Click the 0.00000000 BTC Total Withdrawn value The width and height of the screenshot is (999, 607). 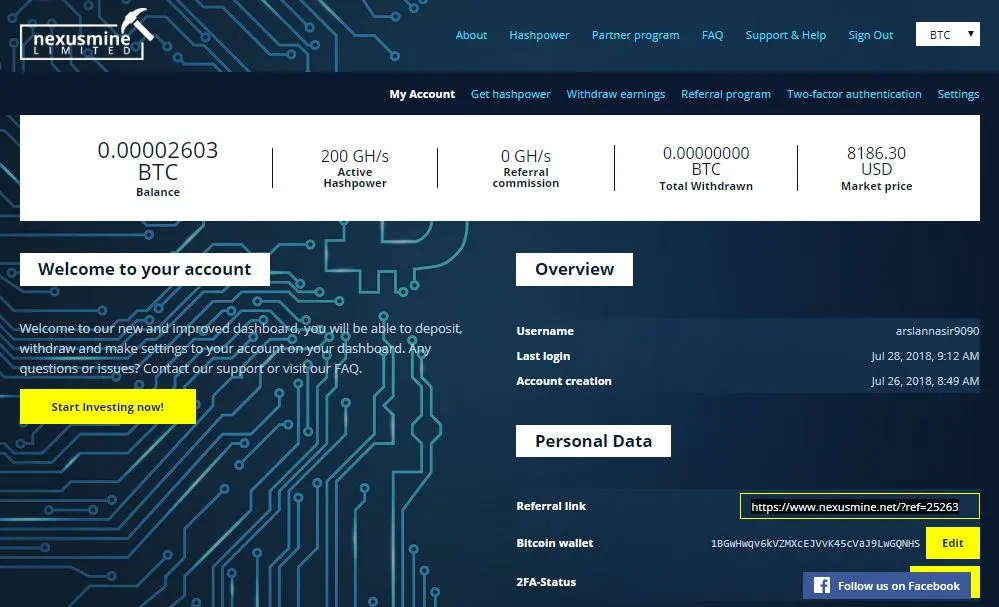[706, 161]
